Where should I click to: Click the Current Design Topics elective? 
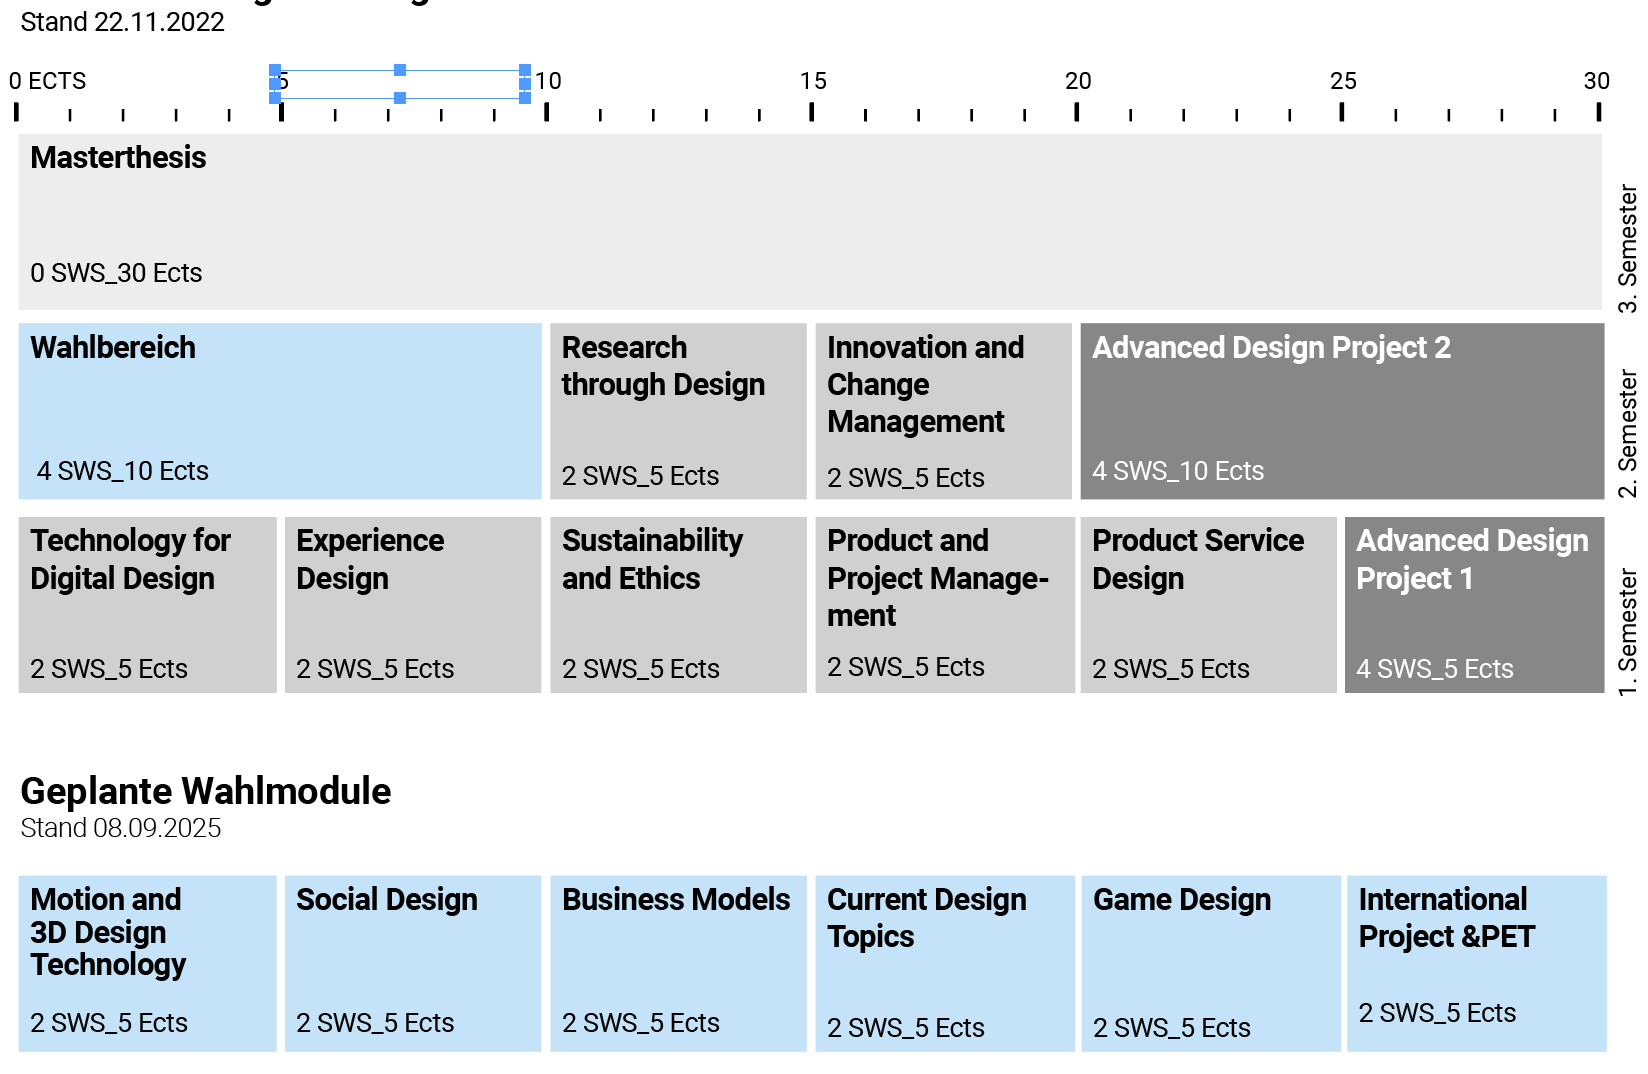tap(944, 963)
